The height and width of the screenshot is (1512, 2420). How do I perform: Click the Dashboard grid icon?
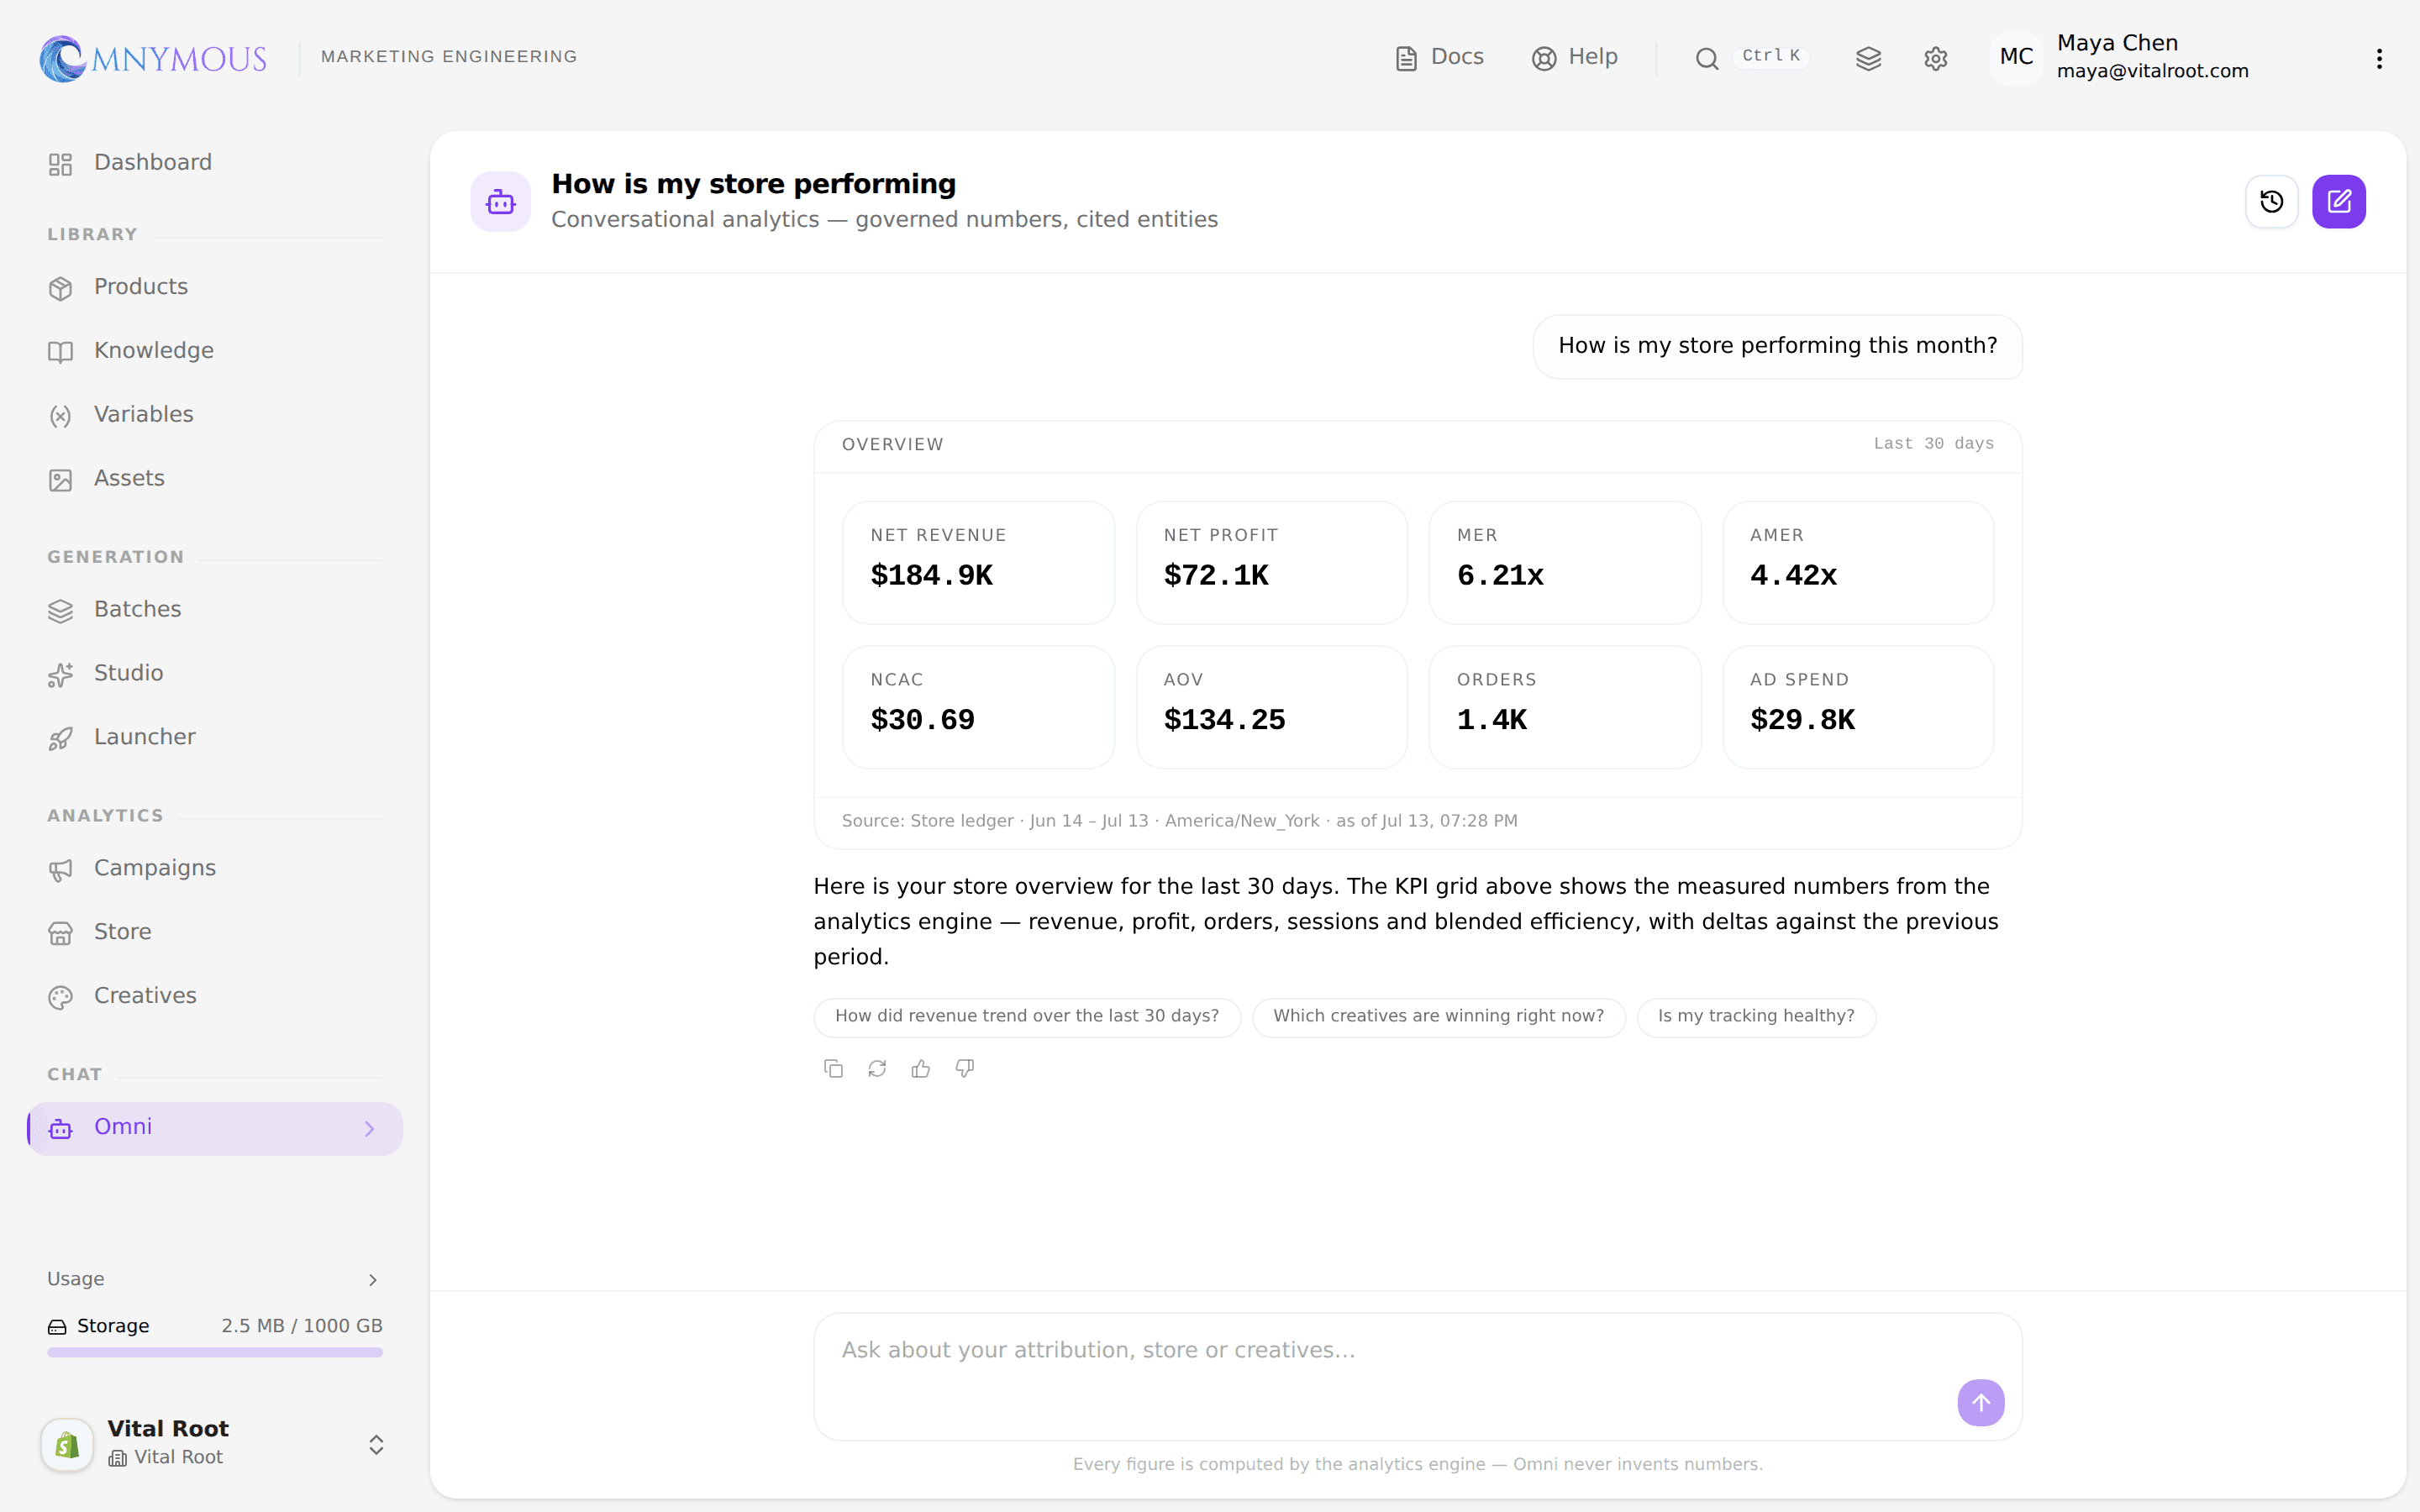pyautogui.click(x=61, y=165)
